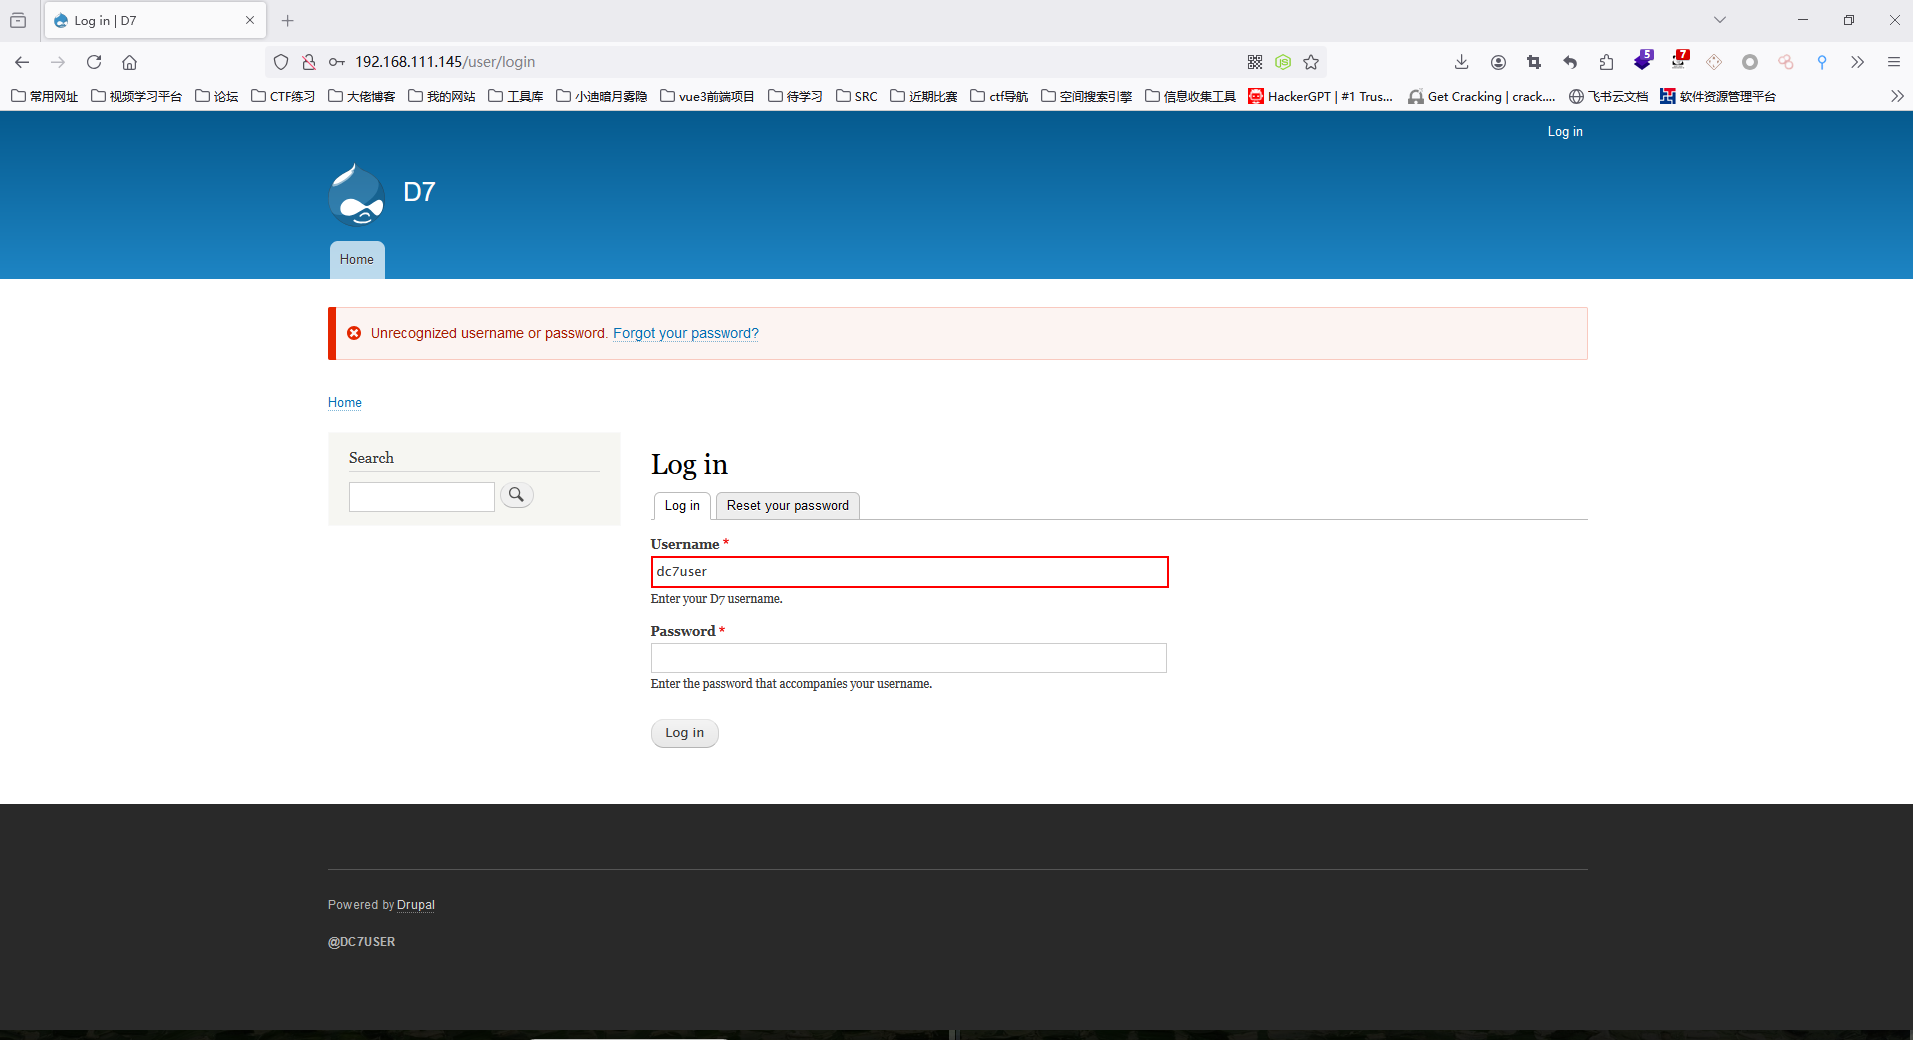Expand the list all tabs dropdown
Image resolution: width=1913 pixels, height=1040 pixels.
click(x=1719, y=20)
